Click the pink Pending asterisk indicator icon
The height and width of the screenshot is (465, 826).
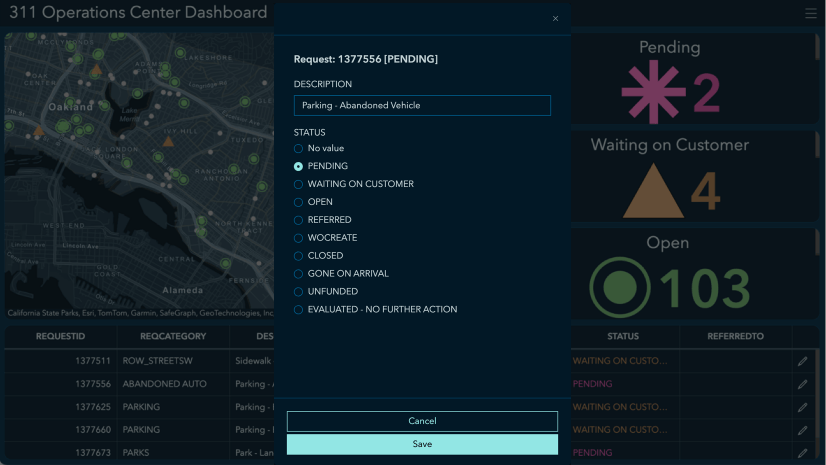click(x=653, y=92)
